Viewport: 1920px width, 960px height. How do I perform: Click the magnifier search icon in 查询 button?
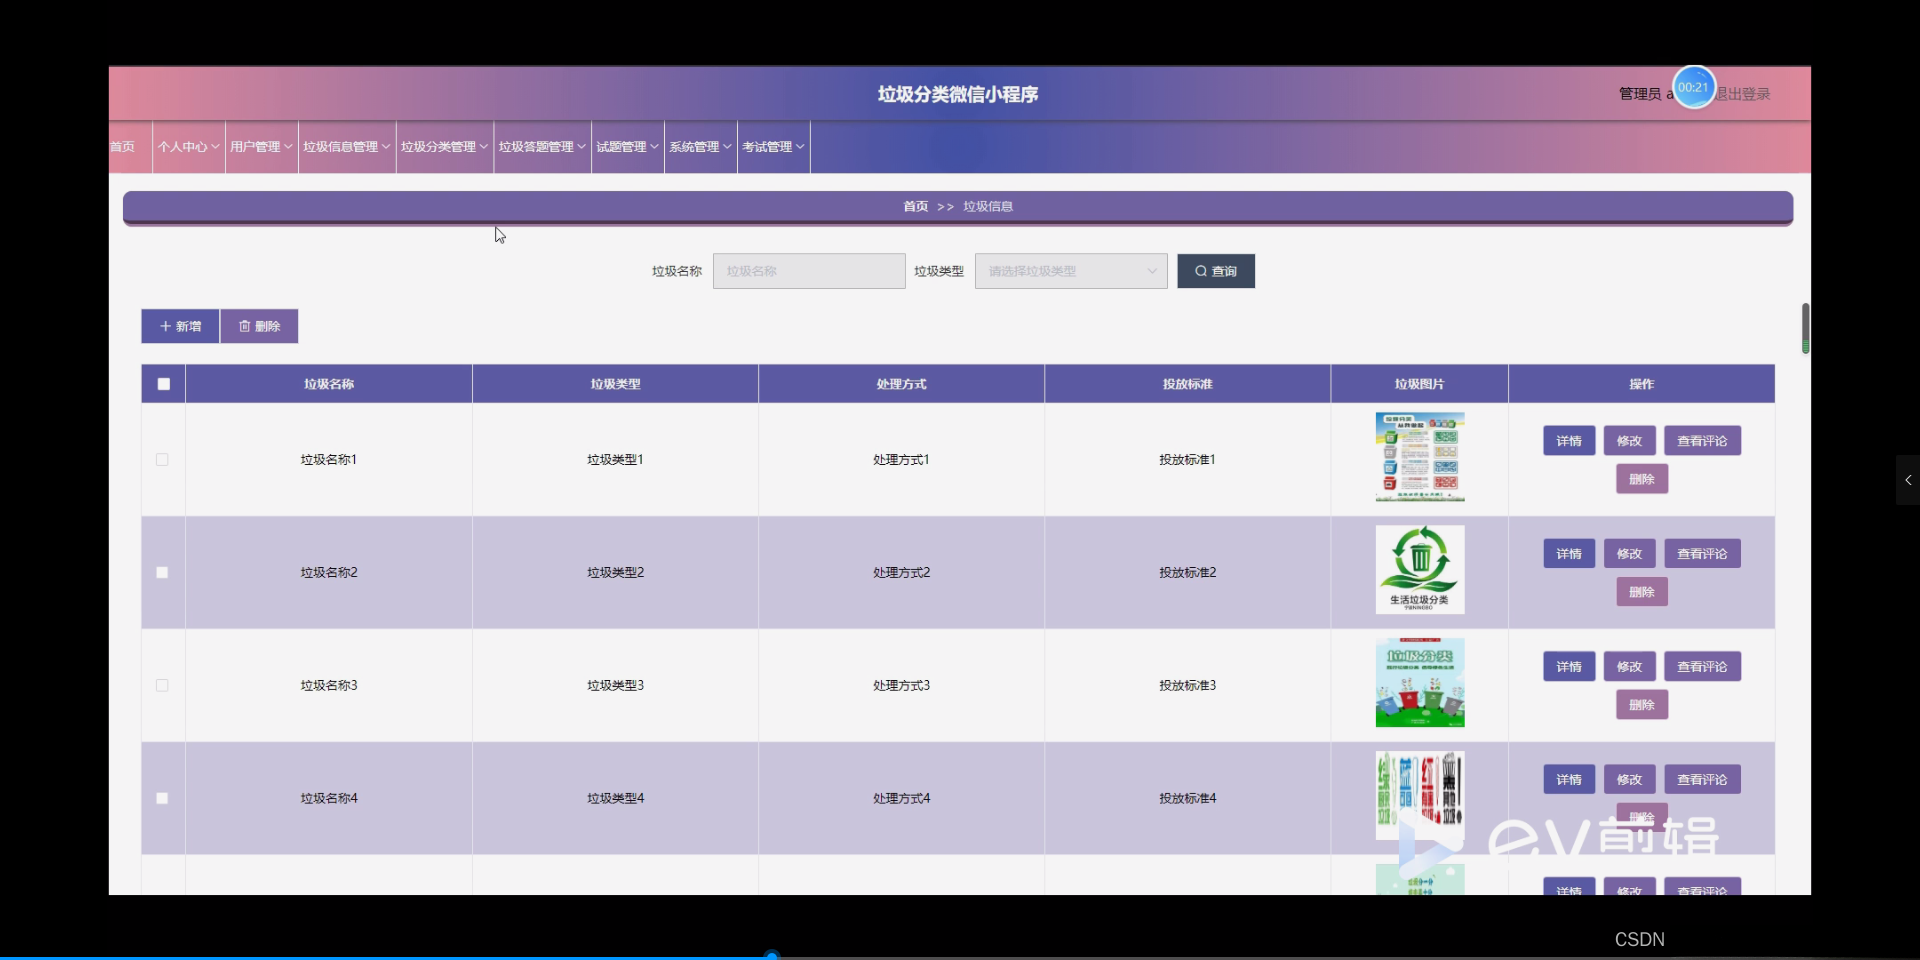click(1202, 270)
